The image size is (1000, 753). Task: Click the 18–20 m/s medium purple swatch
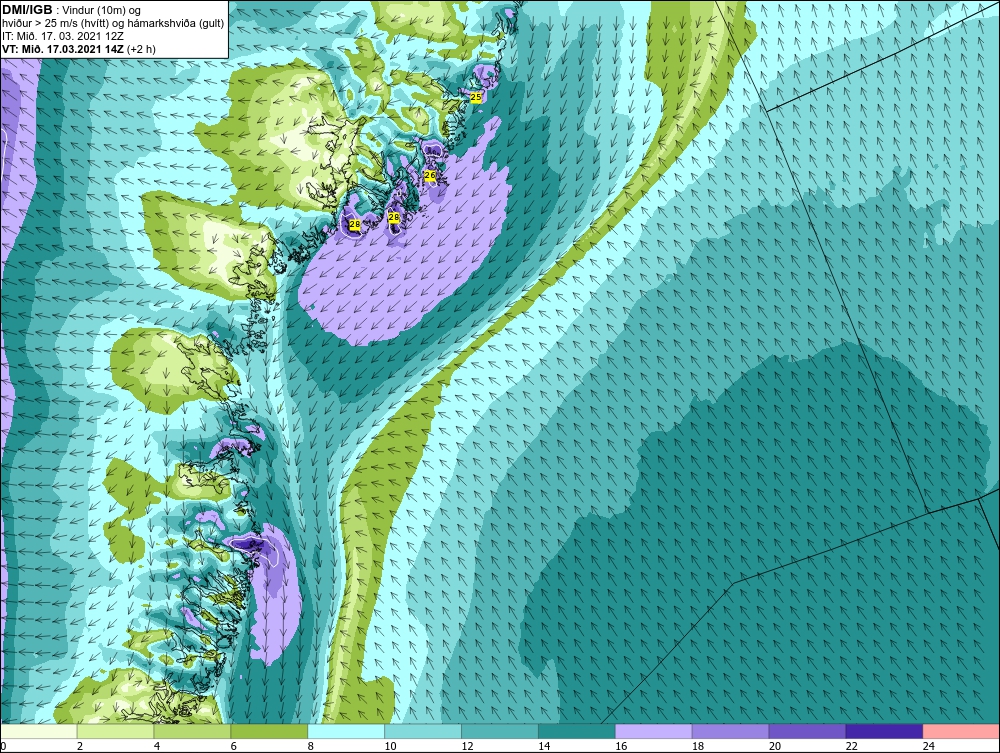[x=730, y=731]
